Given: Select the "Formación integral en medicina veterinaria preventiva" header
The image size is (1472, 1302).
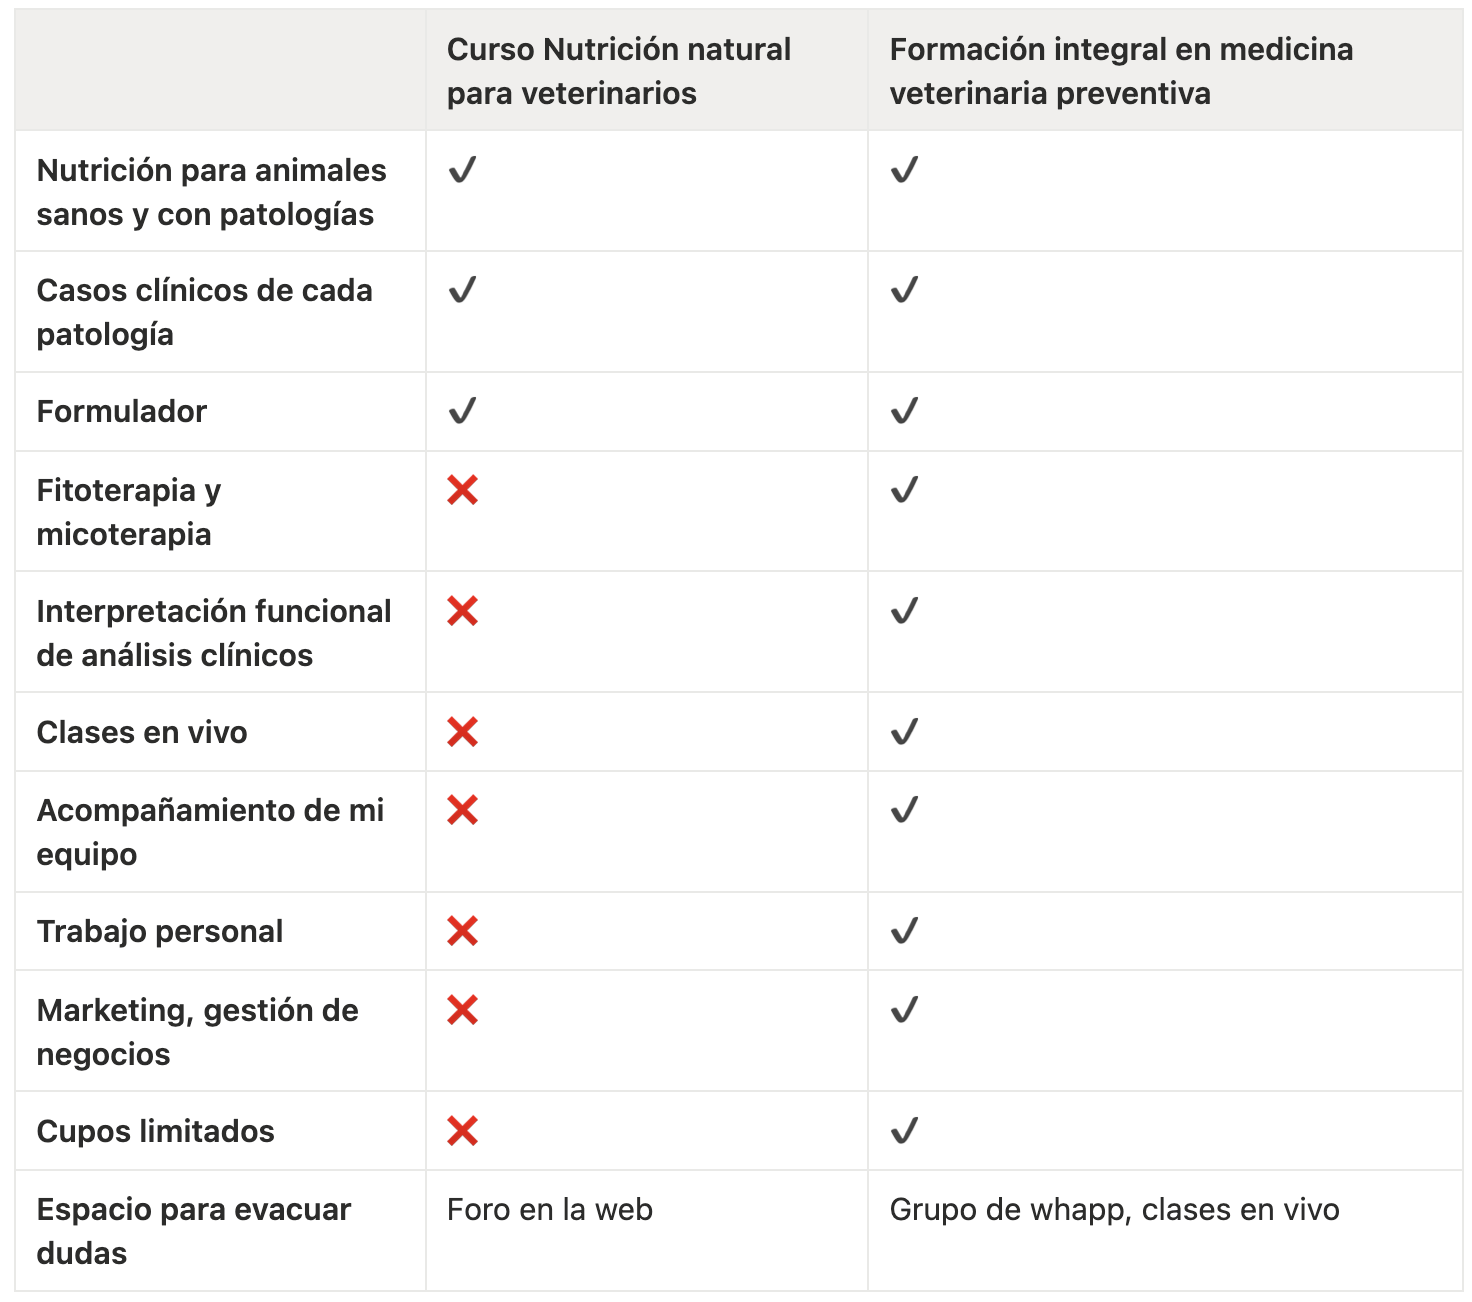Looking at the screenshot, I should click(x=1120, y=71).
